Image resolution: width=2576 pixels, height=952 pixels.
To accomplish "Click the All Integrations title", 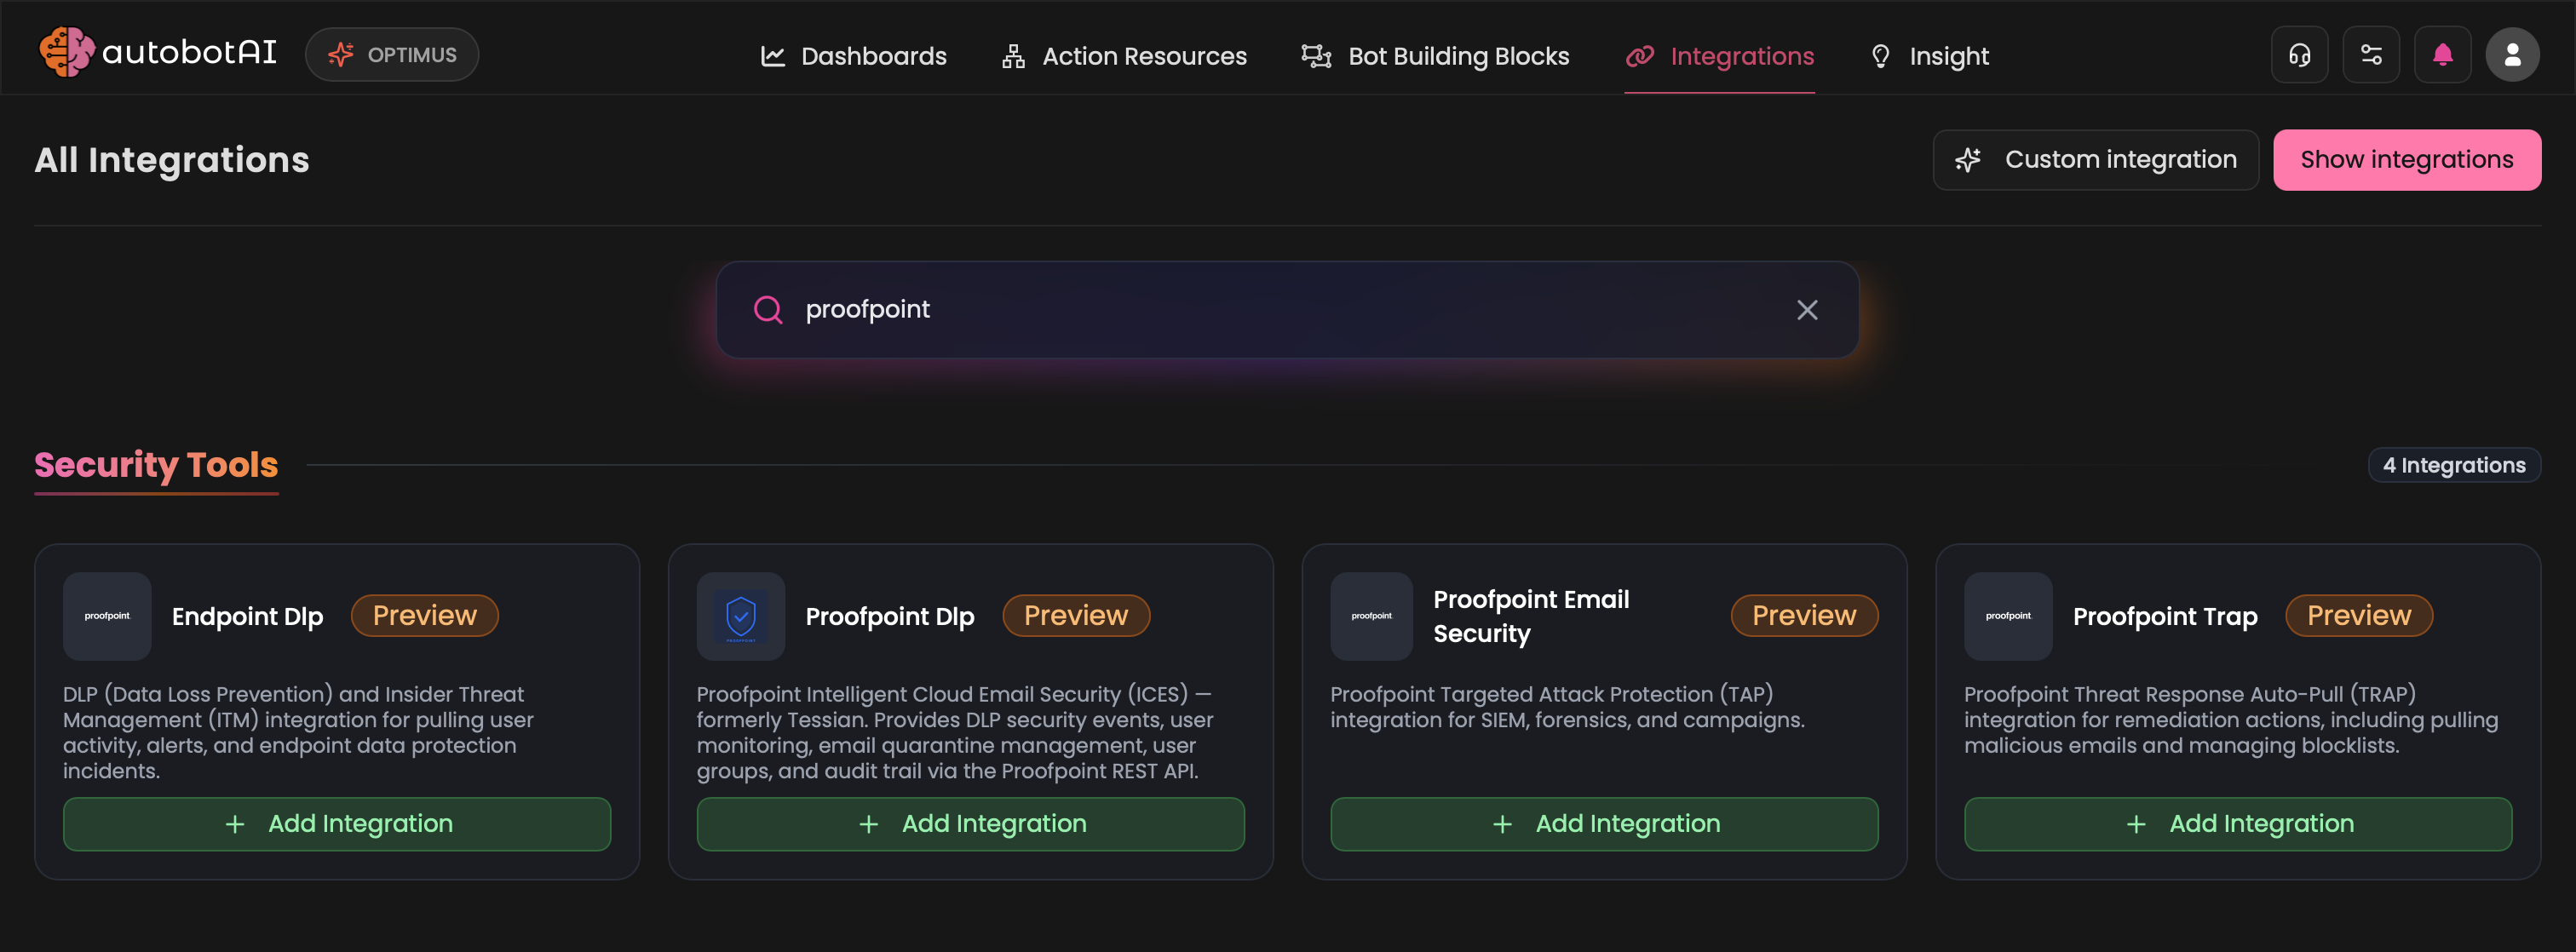I will 172,160.
